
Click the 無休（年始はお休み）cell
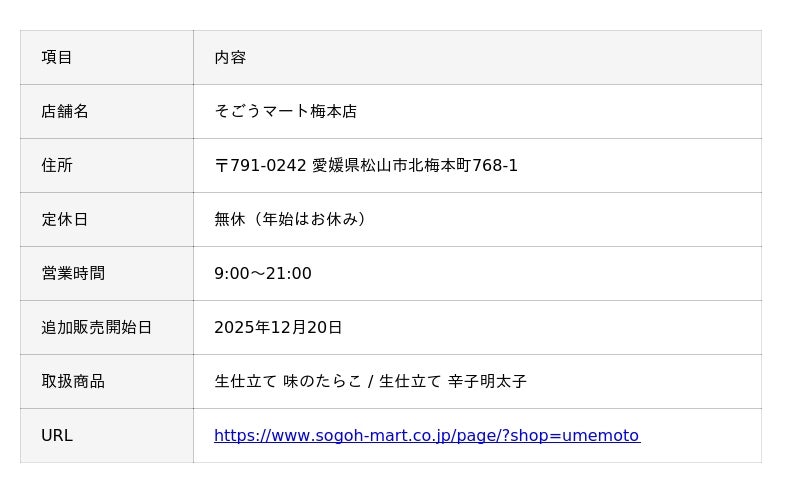pos(291,220)
